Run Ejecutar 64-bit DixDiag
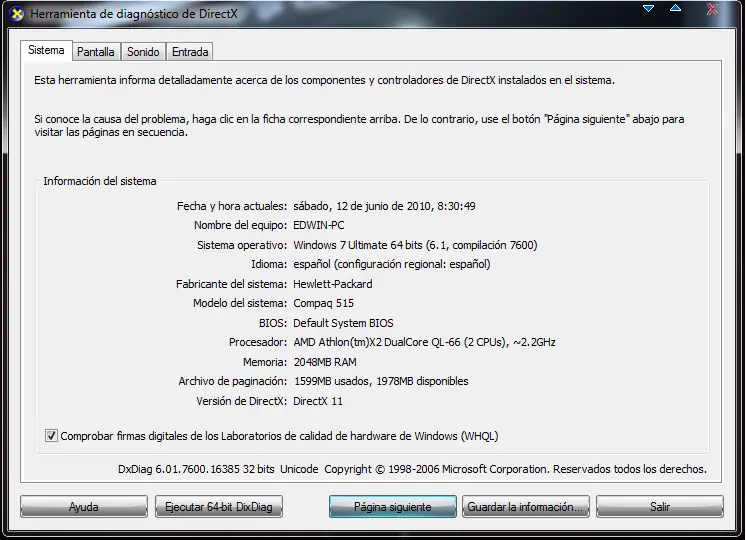 coord(219,507)
